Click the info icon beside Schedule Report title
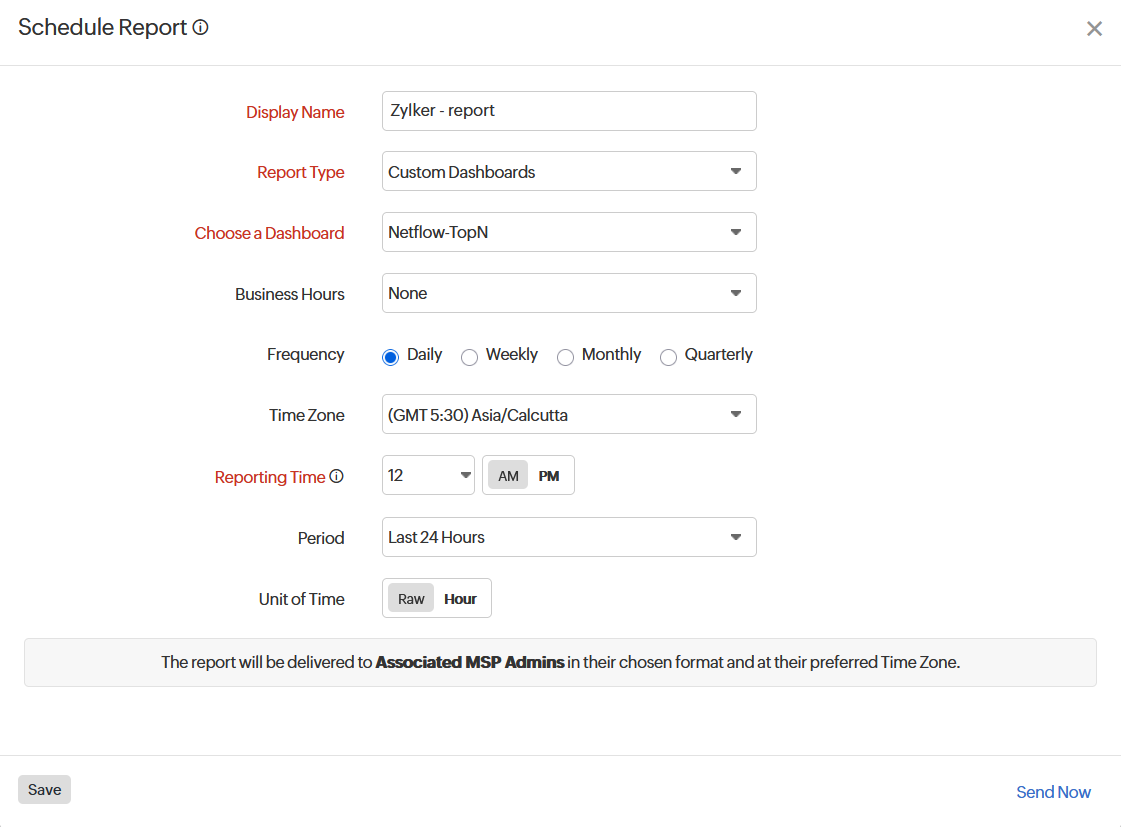This screenshot has width=1121, height=827. pyautogui.click(x=200, y=27)
